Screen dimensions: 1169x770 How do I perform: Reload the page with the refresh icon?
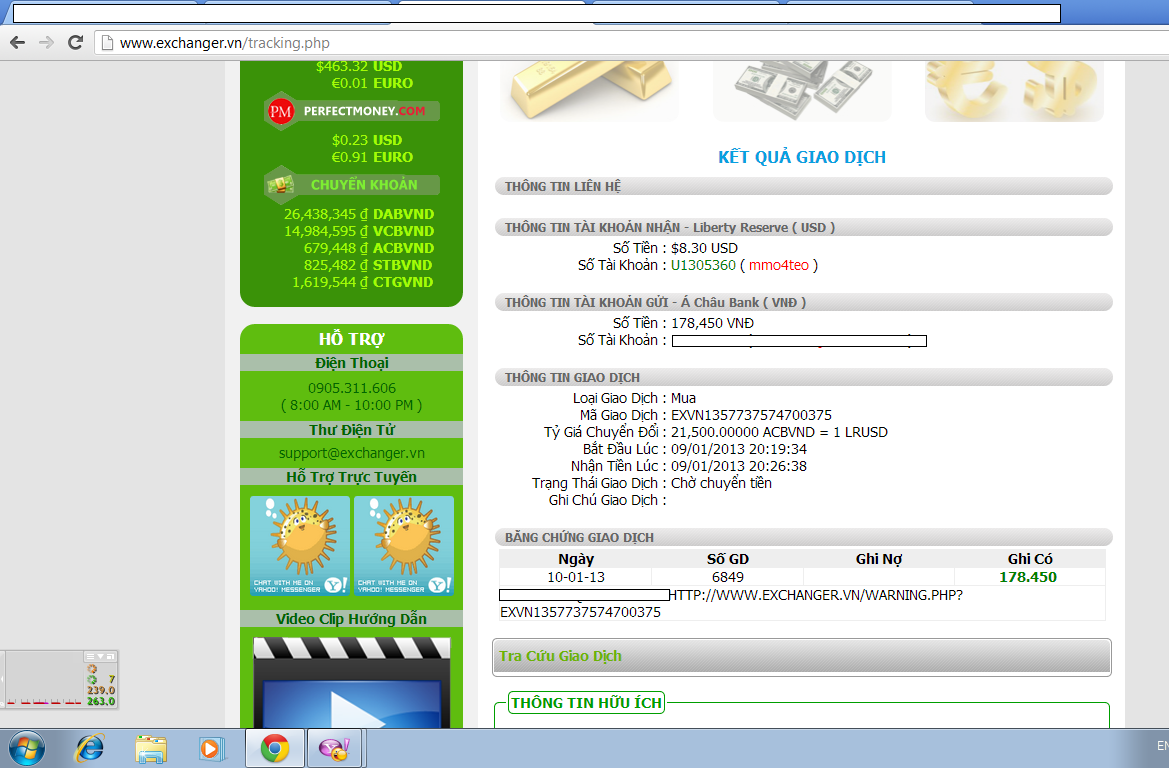coord(75,42)
